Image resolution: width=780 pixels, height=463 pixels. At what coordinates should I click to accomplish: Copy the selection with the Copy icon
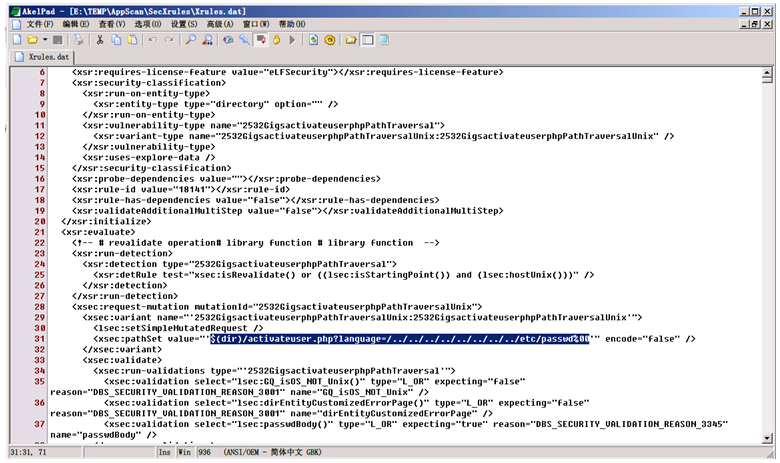116,40
